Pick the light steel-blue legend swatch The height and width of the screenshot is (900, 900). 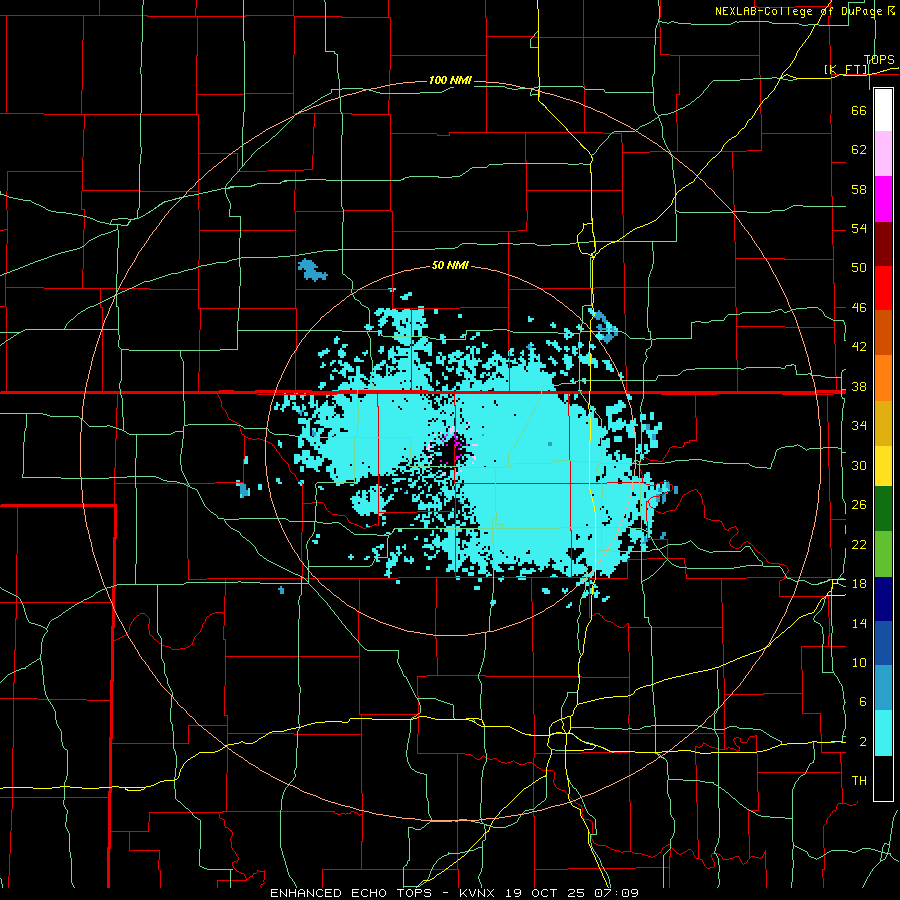pos(883,689)
